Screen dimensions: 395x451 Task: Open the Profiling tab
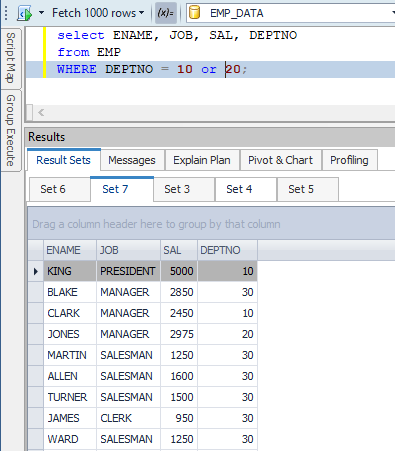point(349,160)
